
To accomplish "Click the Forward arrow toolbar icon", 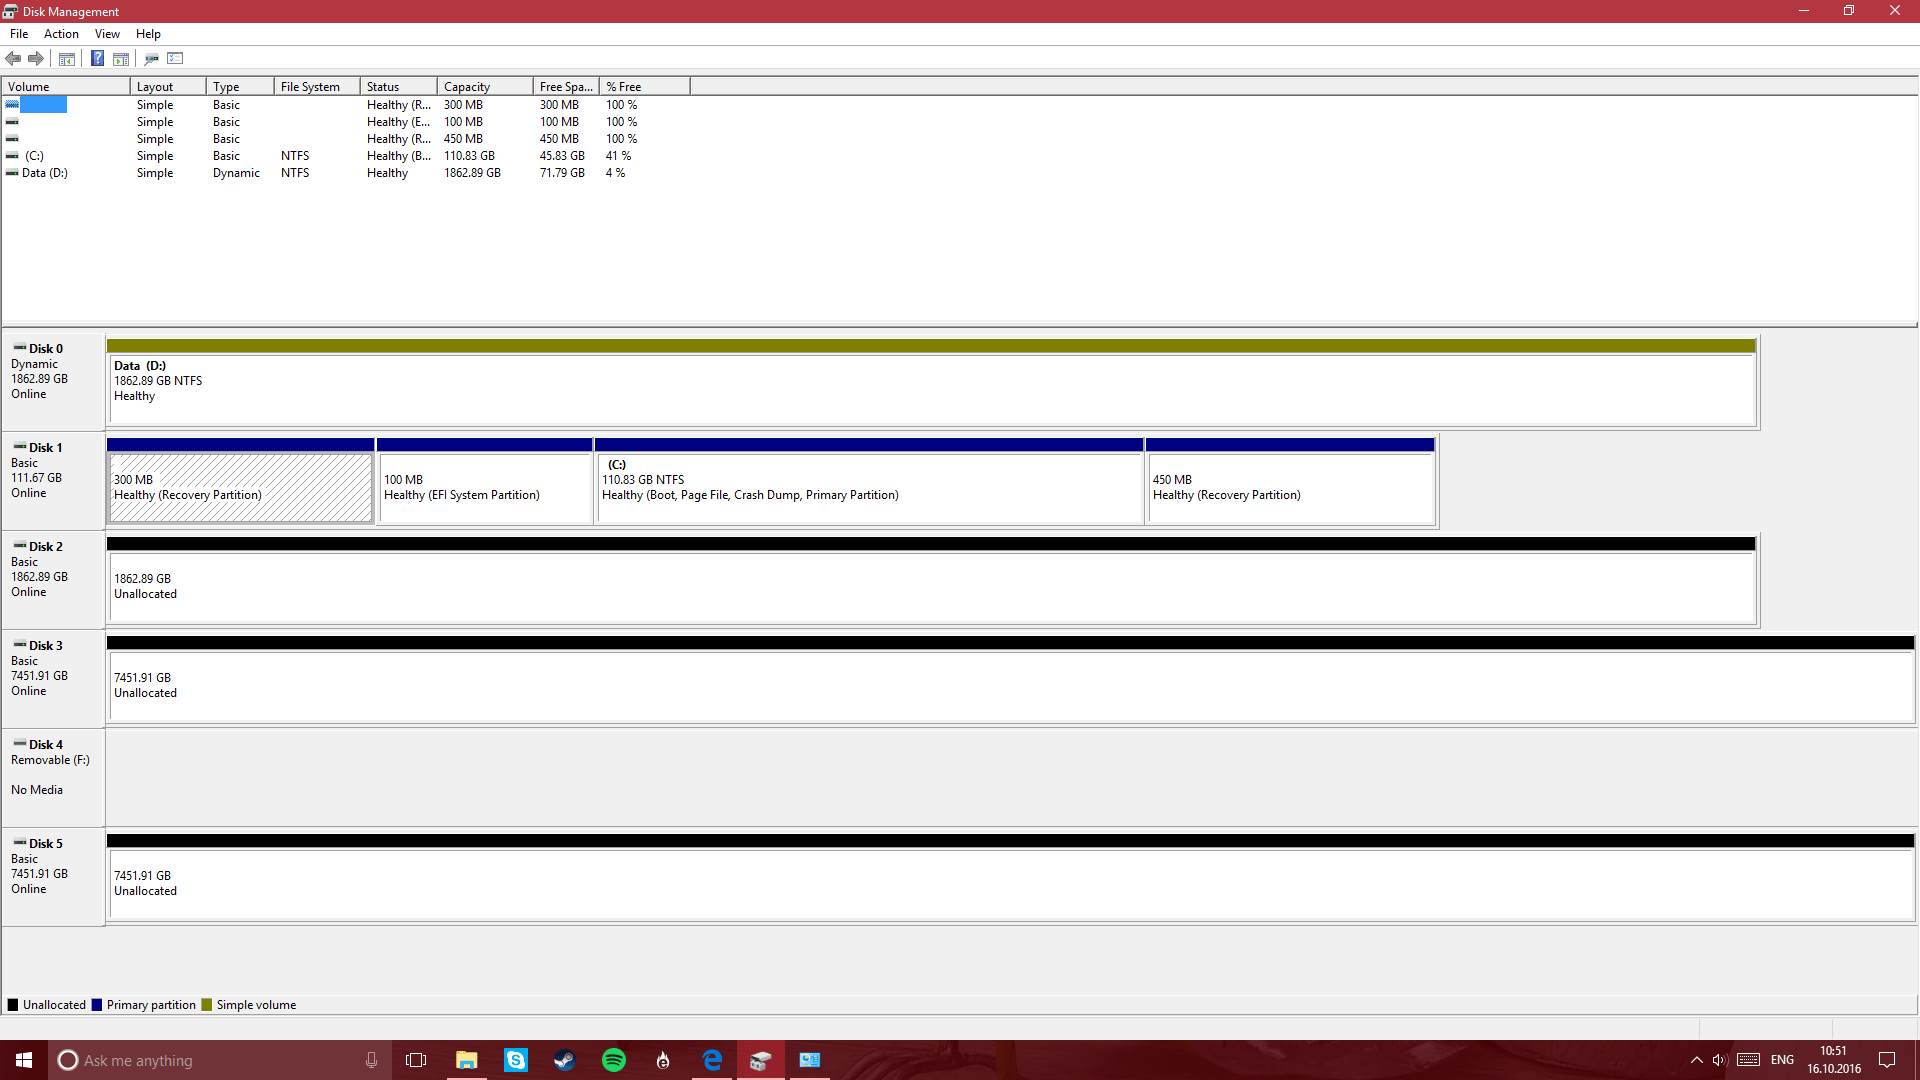I will (36, 59).
